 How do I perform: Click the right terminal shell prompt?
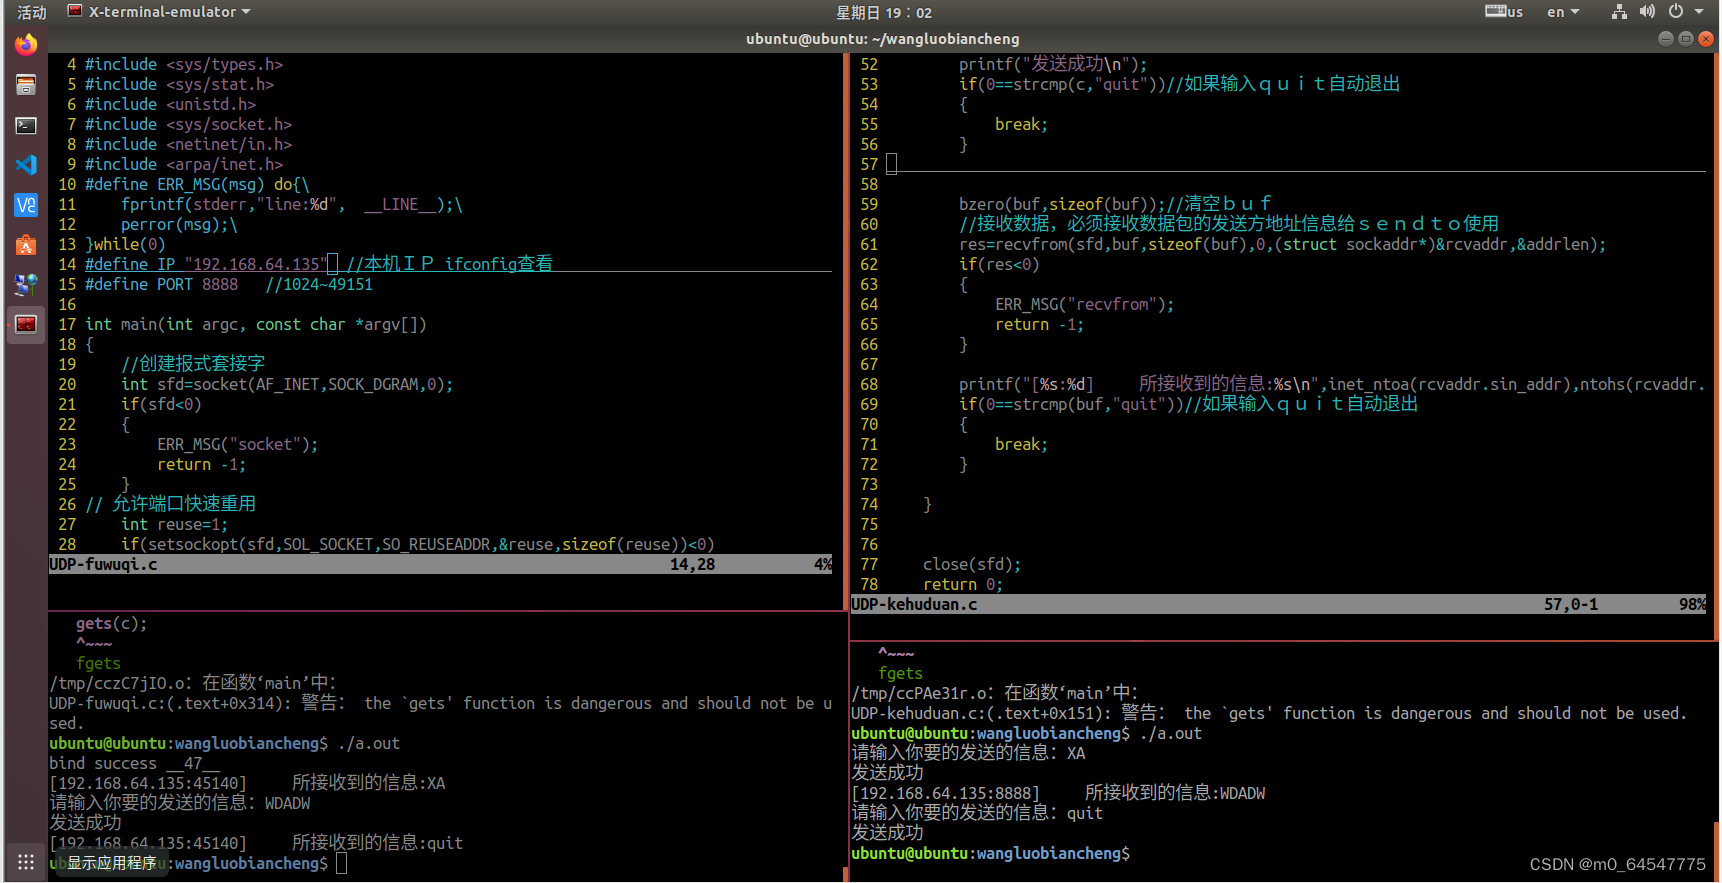click(991, 853)
